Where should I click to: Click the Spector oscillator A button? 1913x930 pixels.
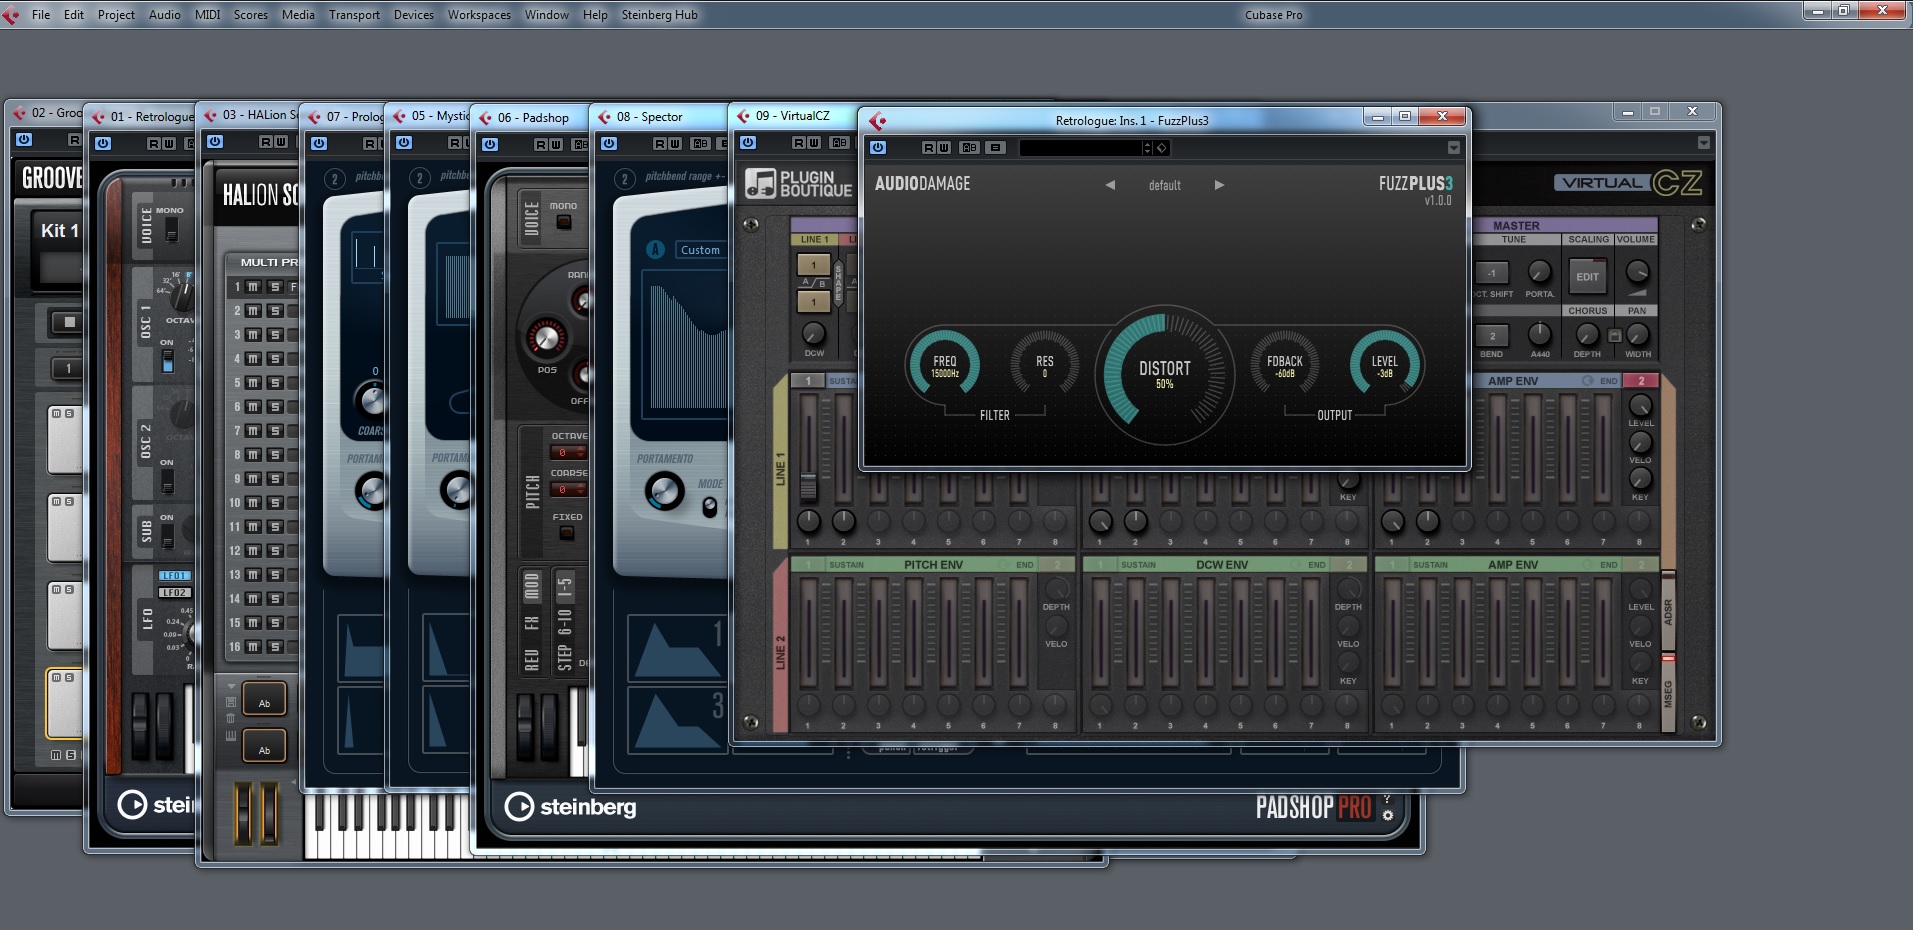[655, 249]
